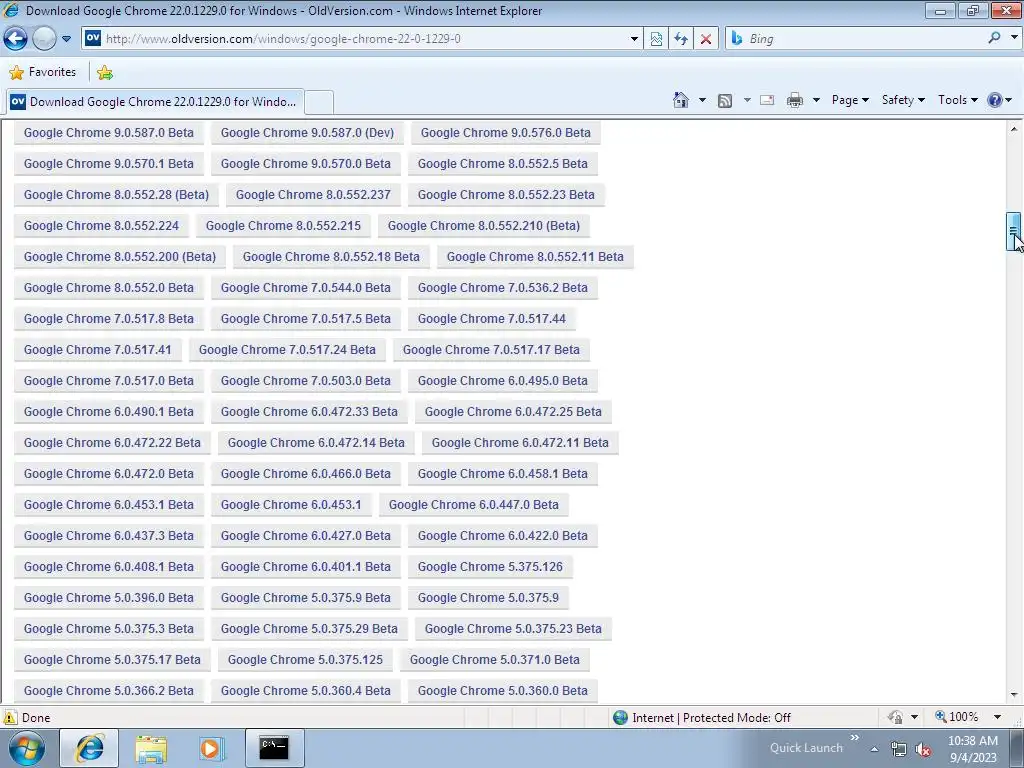Open Google Chrome 7.0.517.44 link

click(491, 319)
